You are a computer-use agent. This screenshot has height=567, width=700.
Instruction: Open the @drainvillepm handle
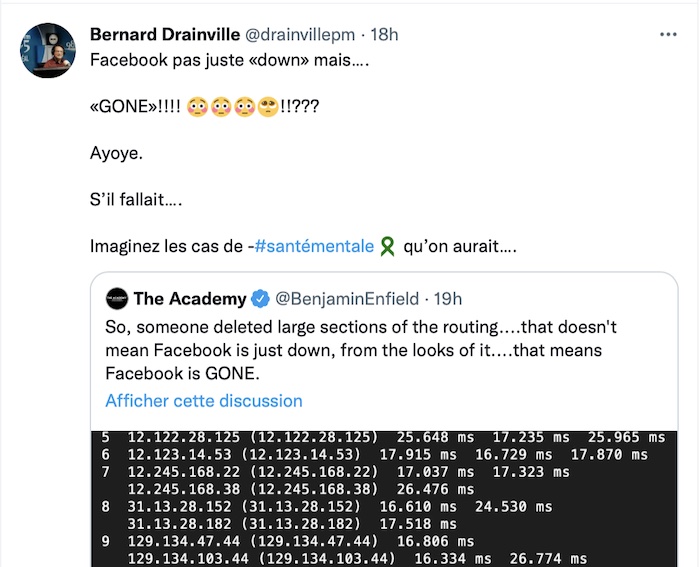300,35
